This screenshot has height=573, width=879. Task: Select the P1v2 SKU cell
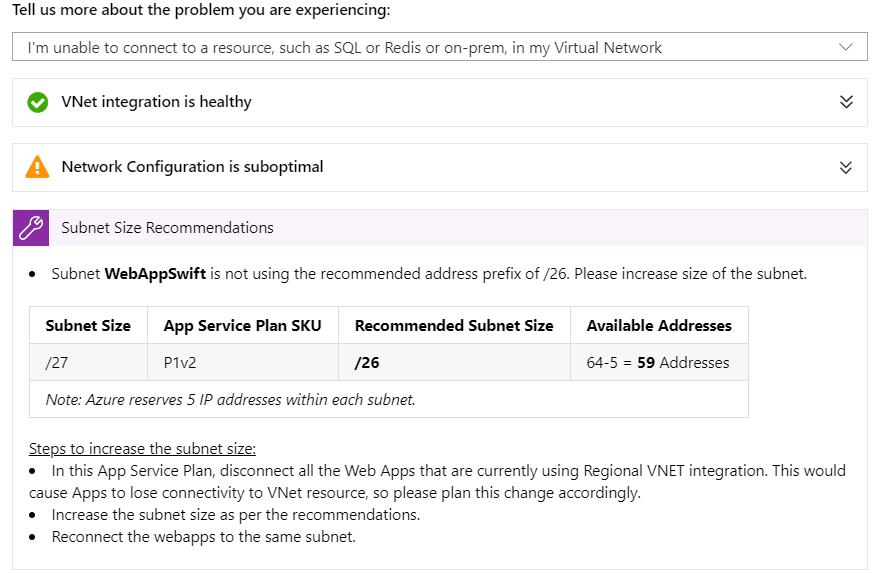click(182, 363)
